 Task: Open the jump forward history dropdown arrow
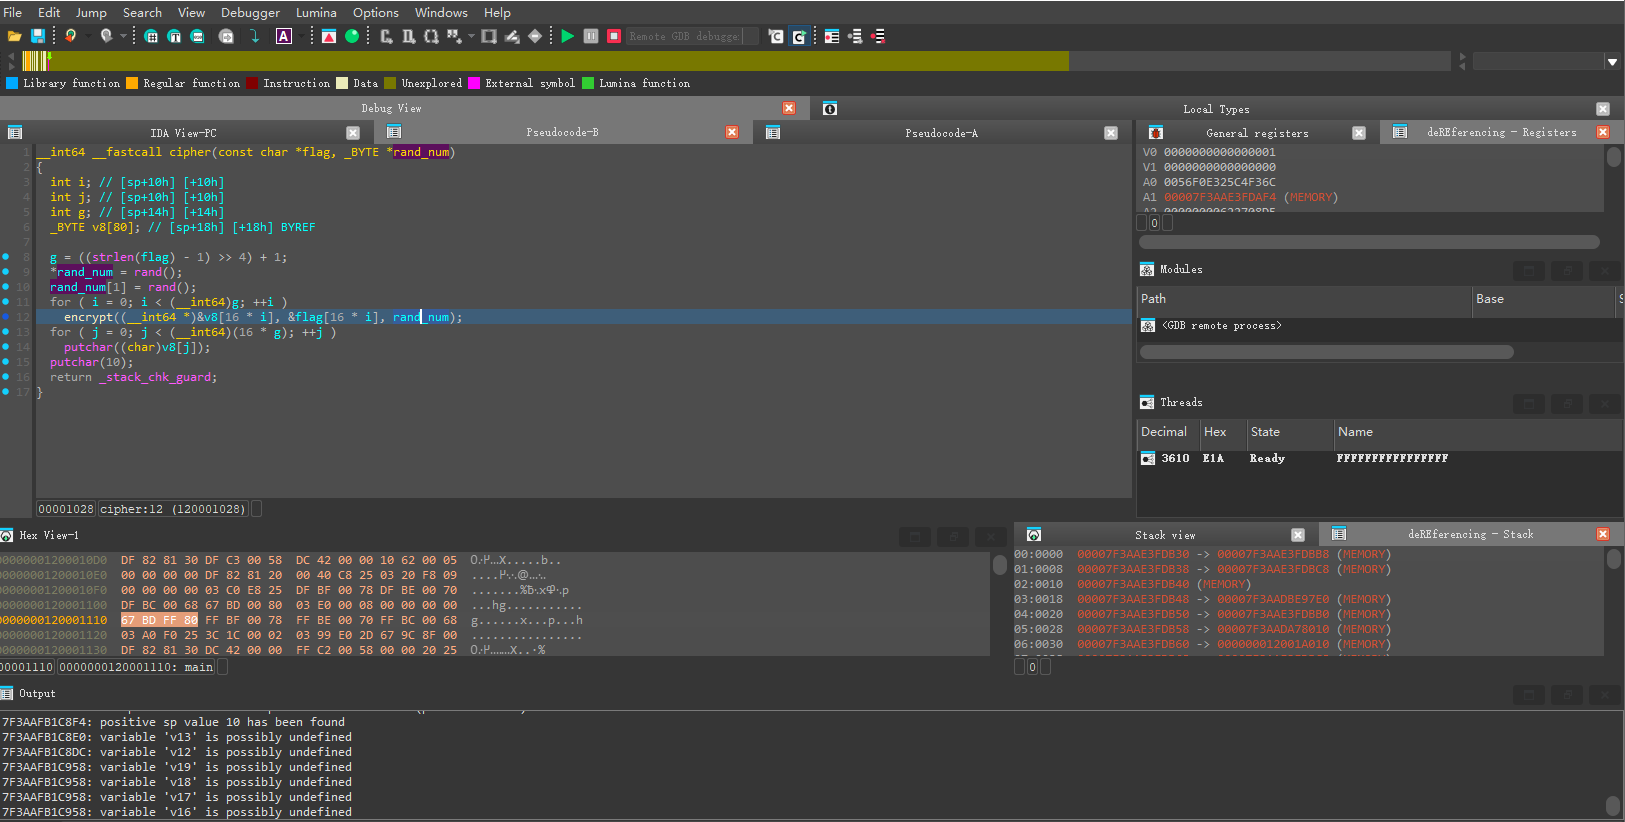[x=123, y=36]
